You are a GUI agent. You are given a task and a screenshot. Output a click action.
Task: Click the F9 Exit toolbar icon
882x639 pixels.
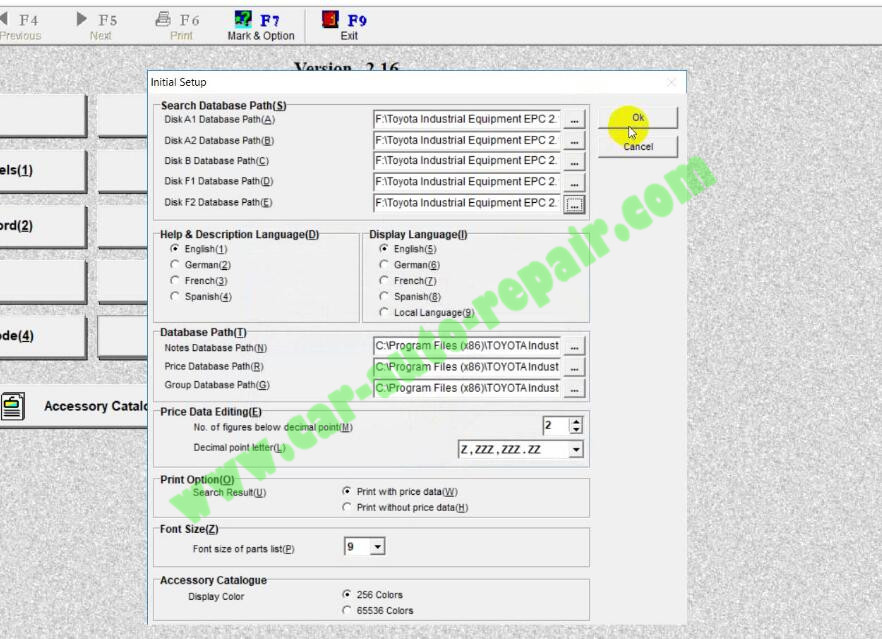click(x=330, y=19)
